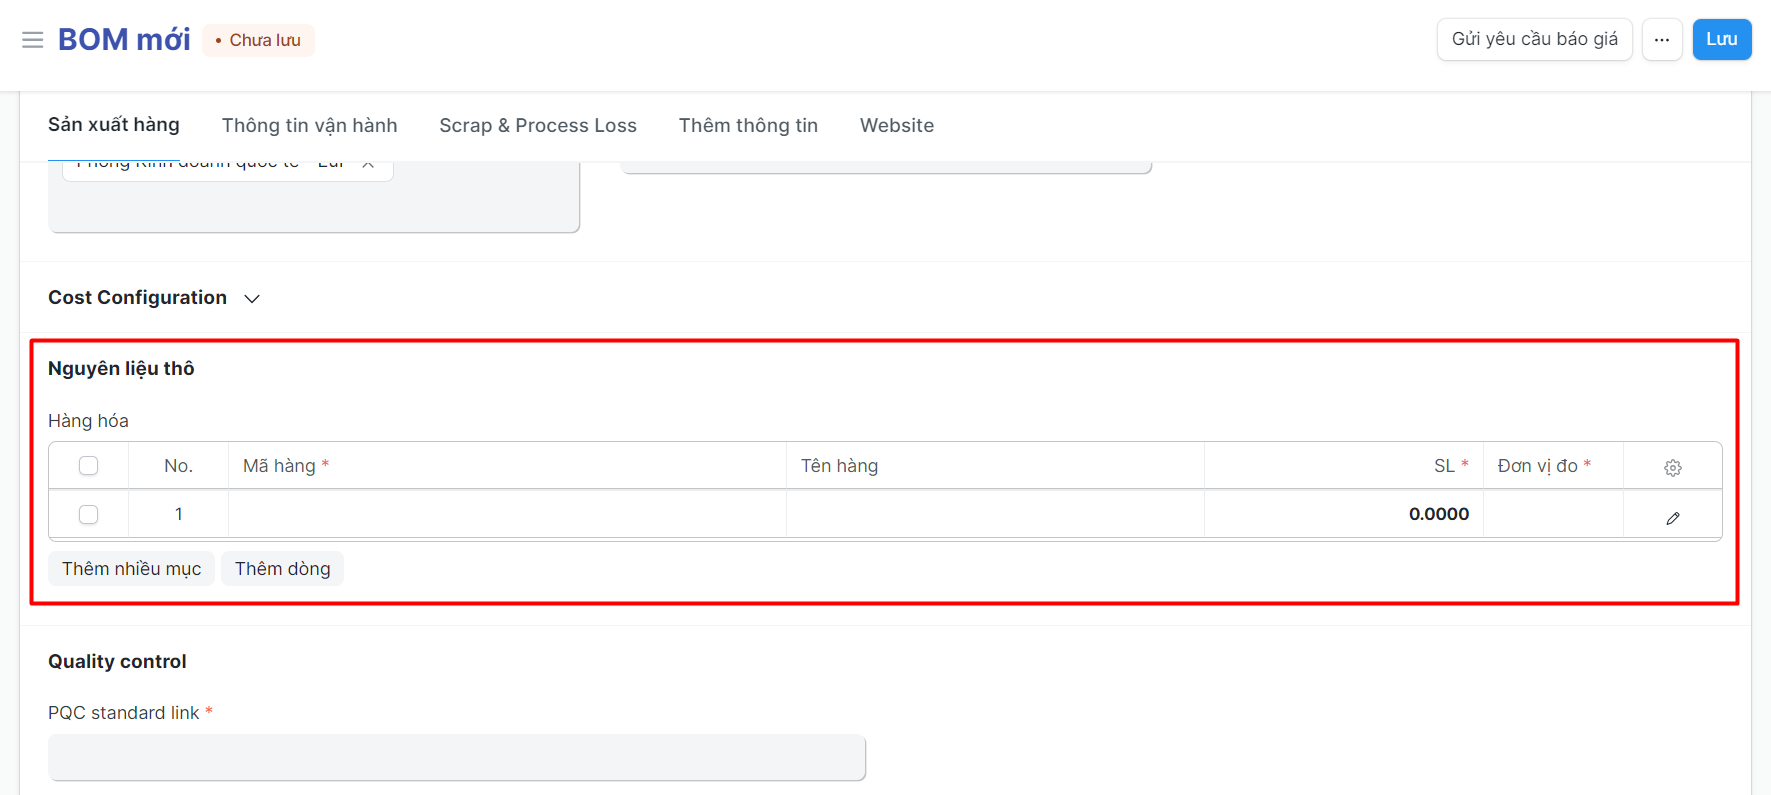The image size is (1771, 795).
Task: Click the table settings gear icon
Action: [1672, 467]
